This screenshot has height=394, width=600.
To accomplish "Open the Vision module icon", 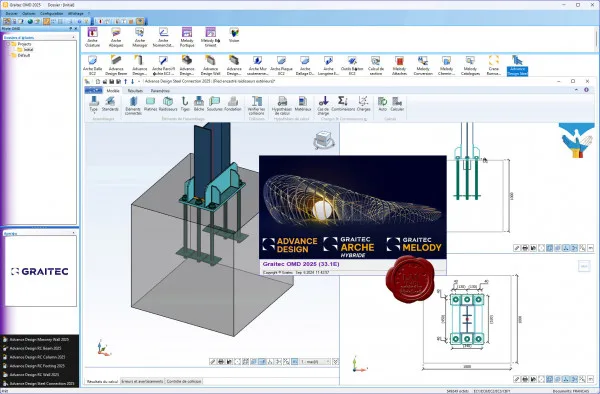I will tap(234, 35).
